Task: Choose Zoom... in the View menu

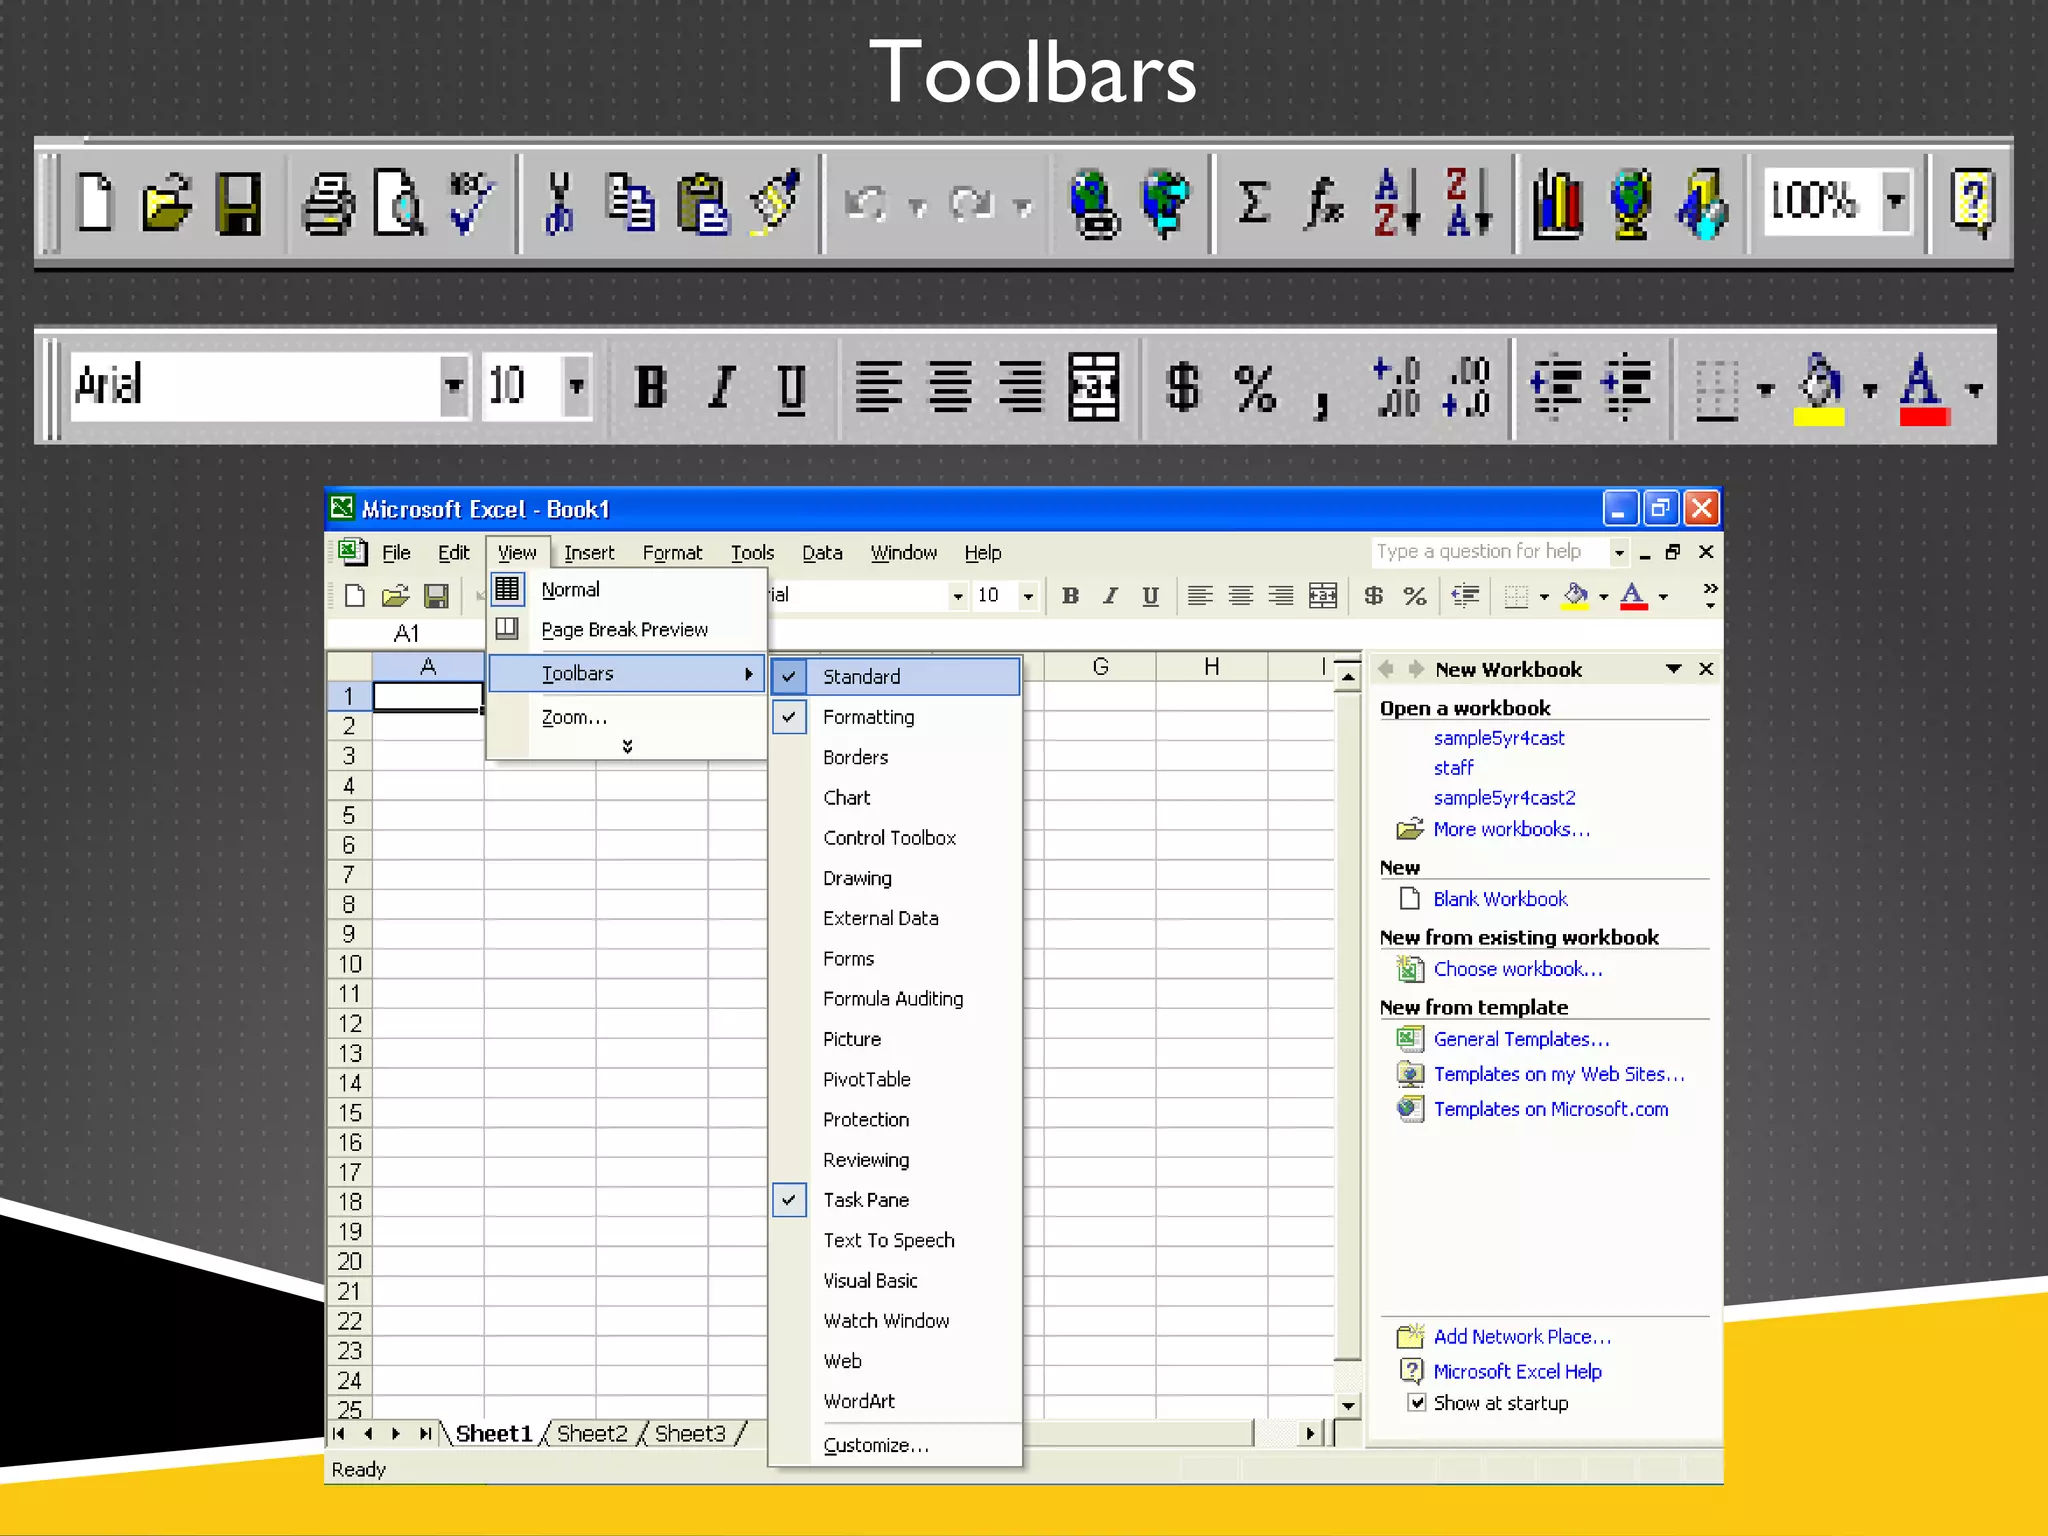Action: 627,717
